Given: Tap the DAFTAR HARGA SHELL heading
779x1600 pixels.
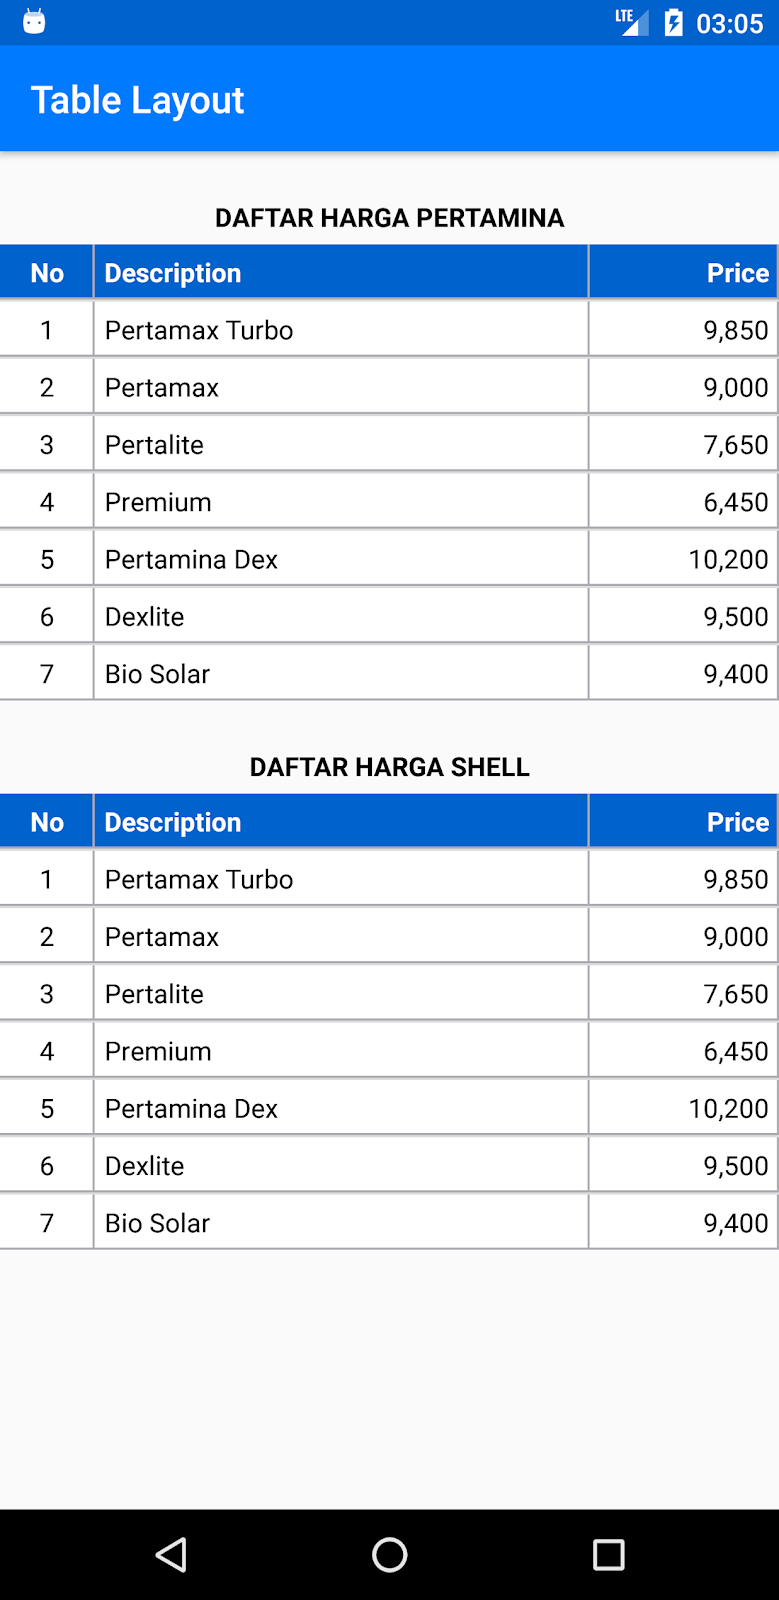Looking at the screenshot, I should tap(389, 767).
